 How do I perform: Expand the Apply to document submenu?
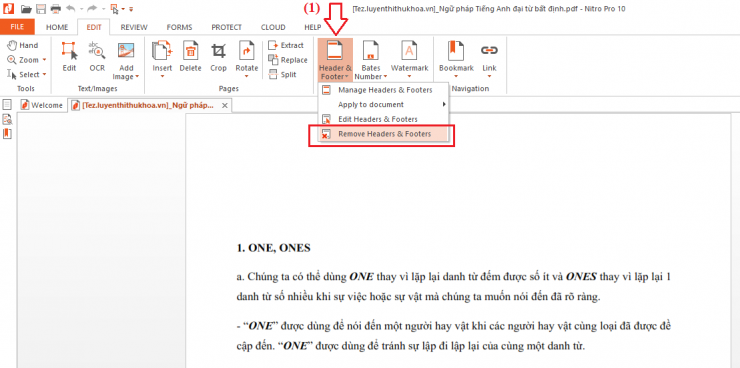click(384, 104)
